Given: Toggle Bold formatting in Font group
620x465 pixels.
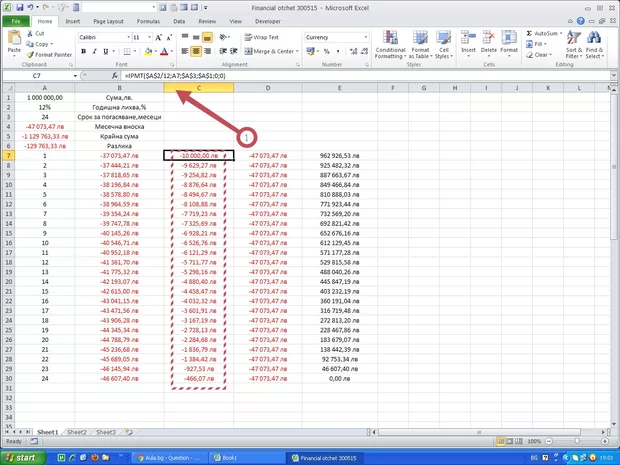Looking at the screenshot, I should (82, 51).
